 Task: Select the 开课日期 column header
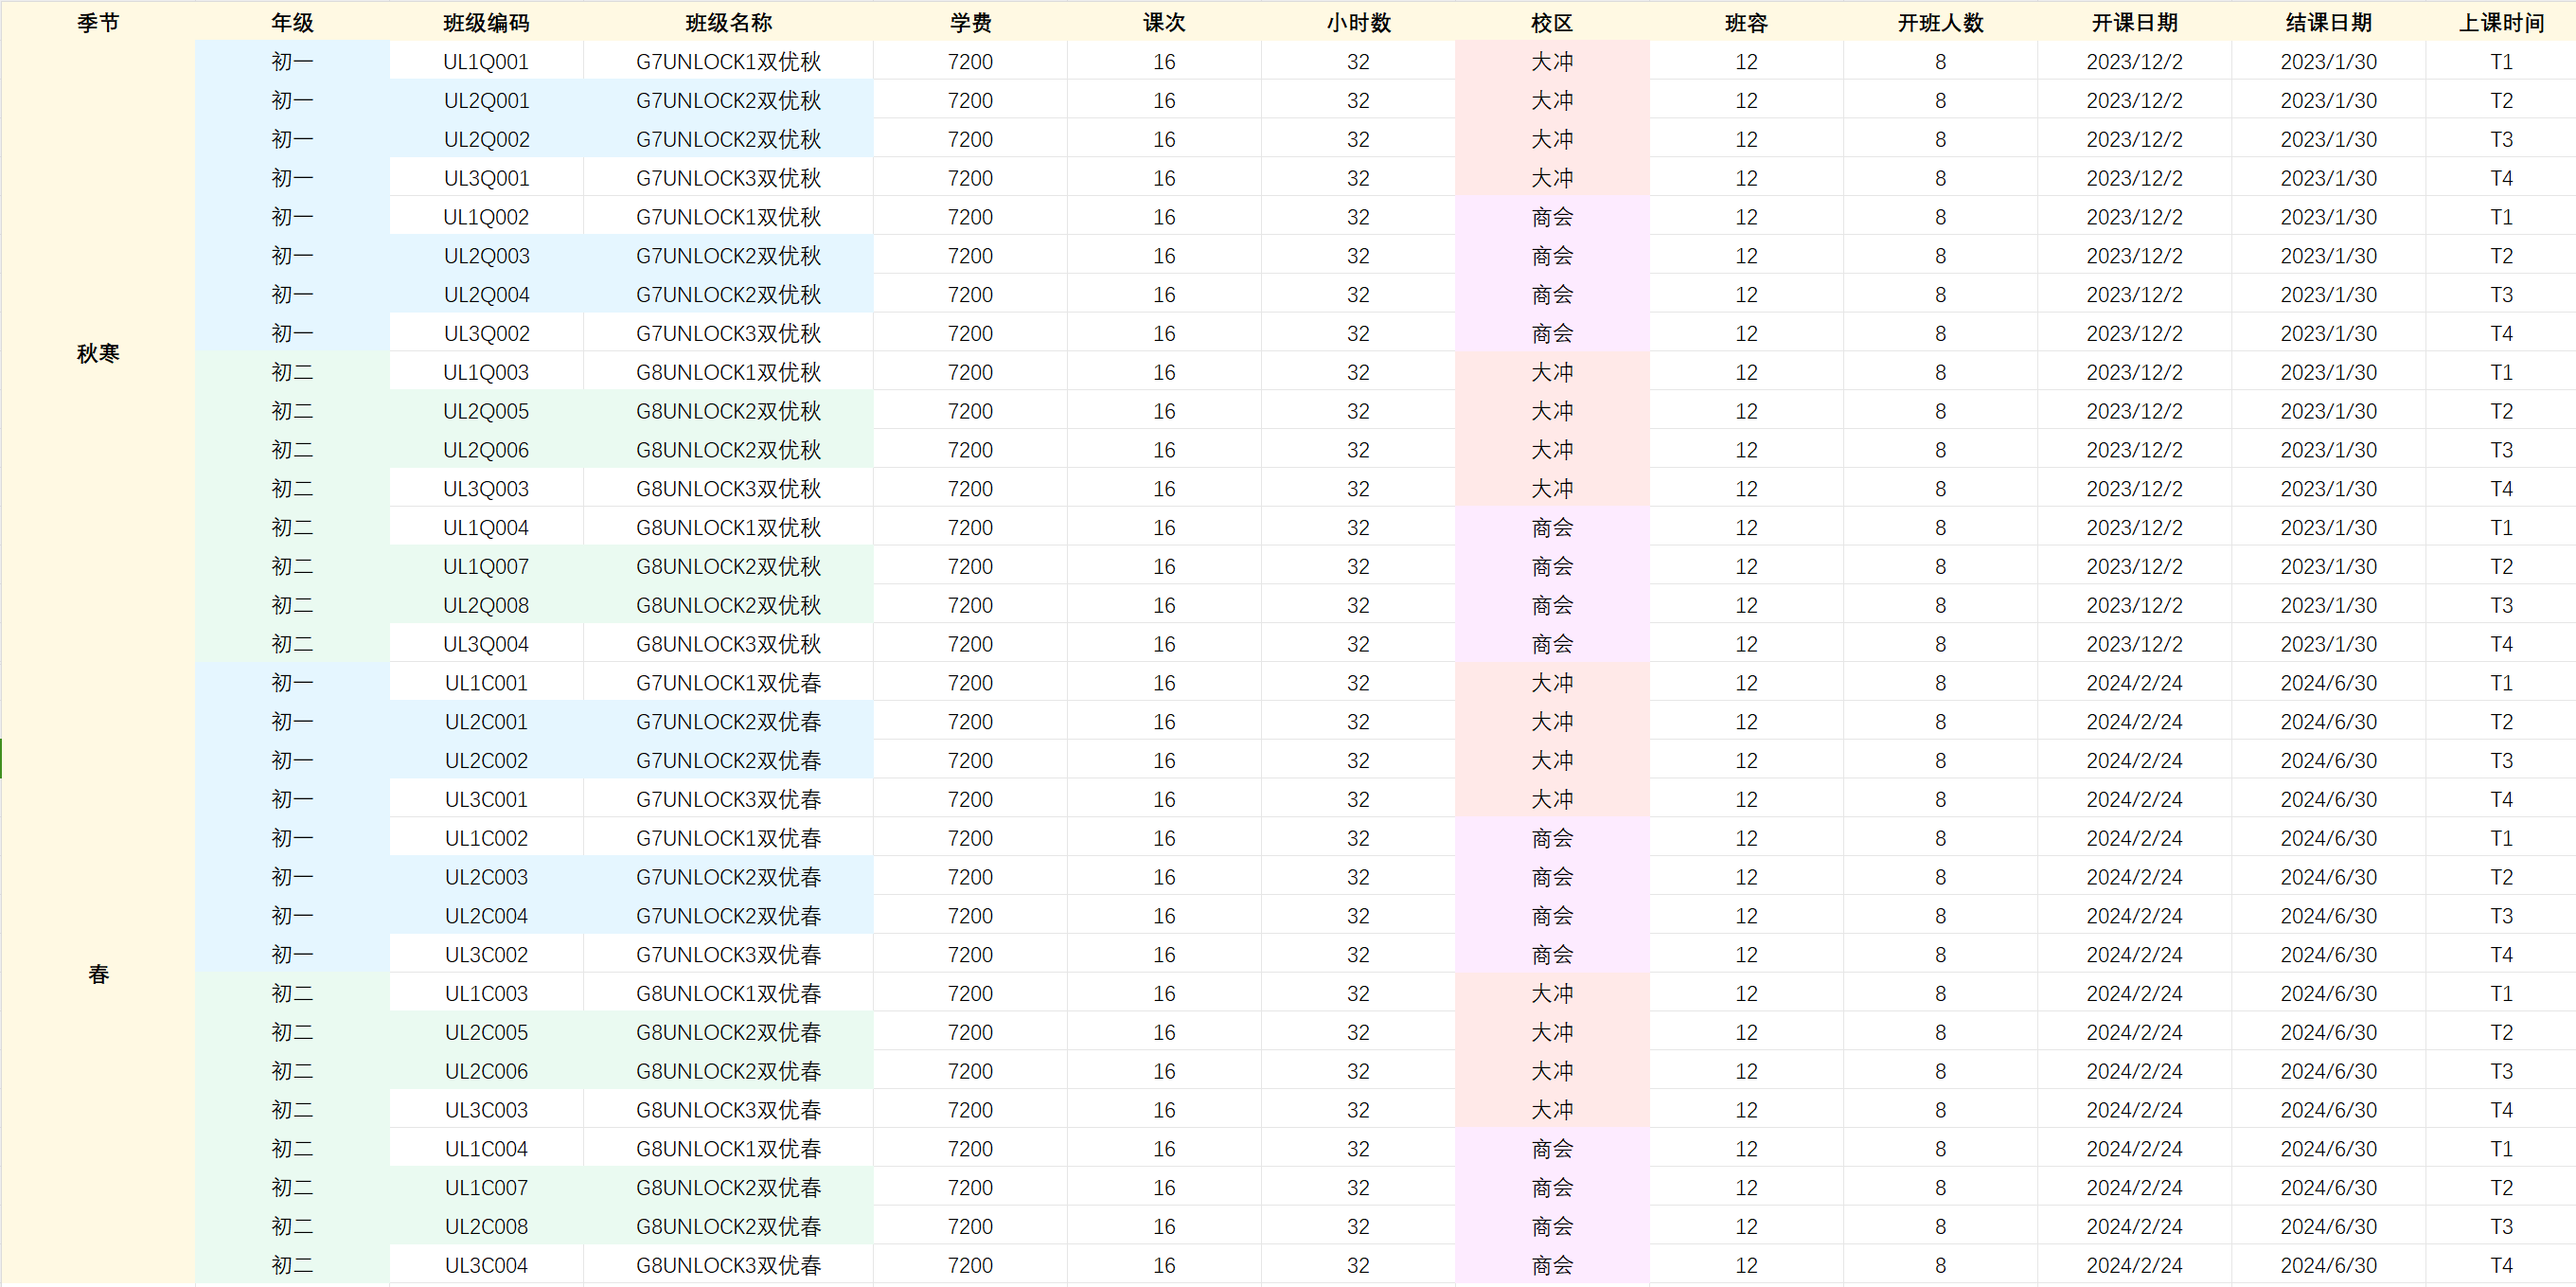(x=2134, y=22)
